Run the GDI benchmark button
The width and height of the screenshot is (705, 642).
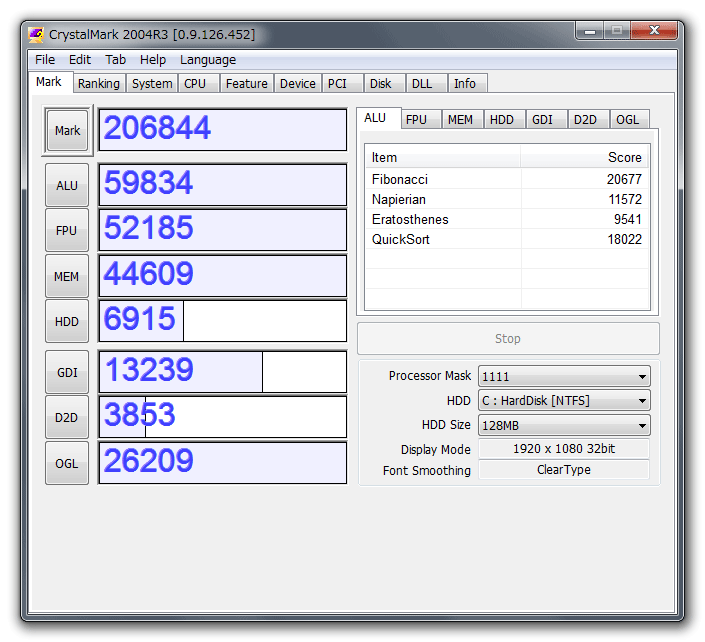coord(67,372)
